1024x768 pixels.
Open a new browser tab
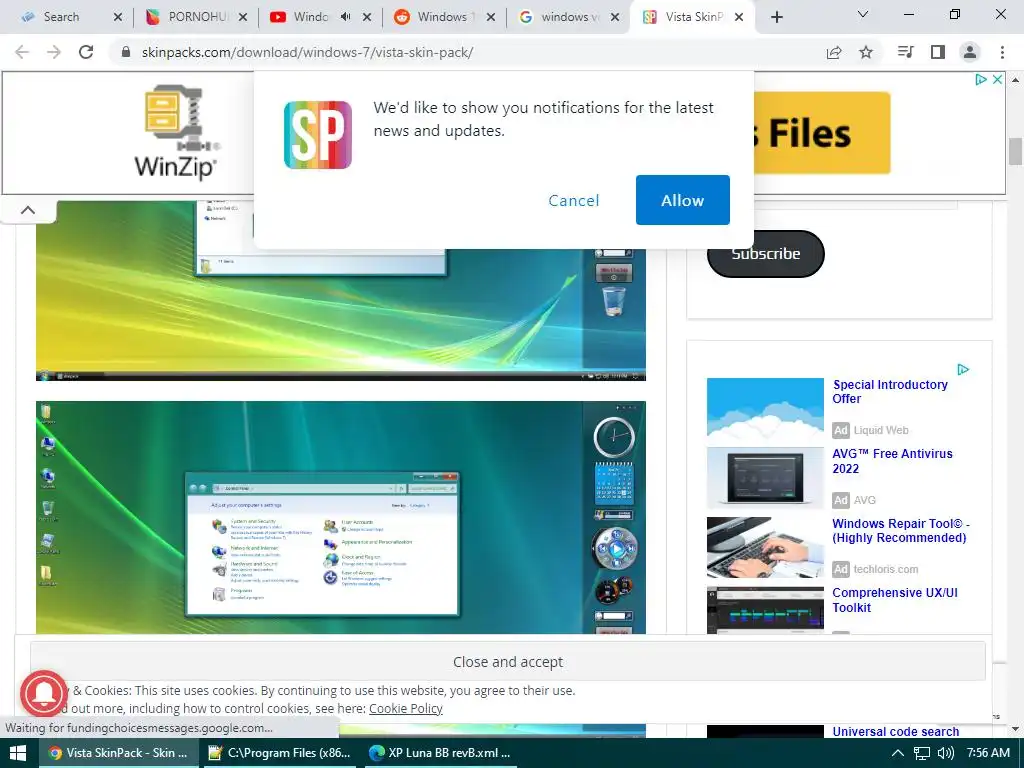tap(776, 17)
